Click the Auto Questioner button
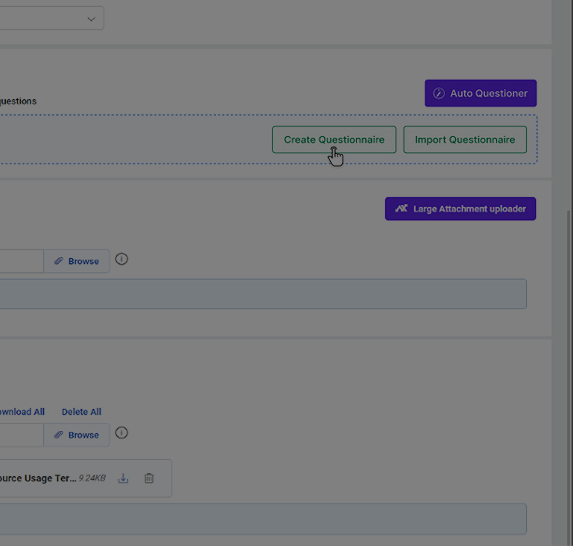This screenshot has height=546, width=573. click(x=481, y=93)
